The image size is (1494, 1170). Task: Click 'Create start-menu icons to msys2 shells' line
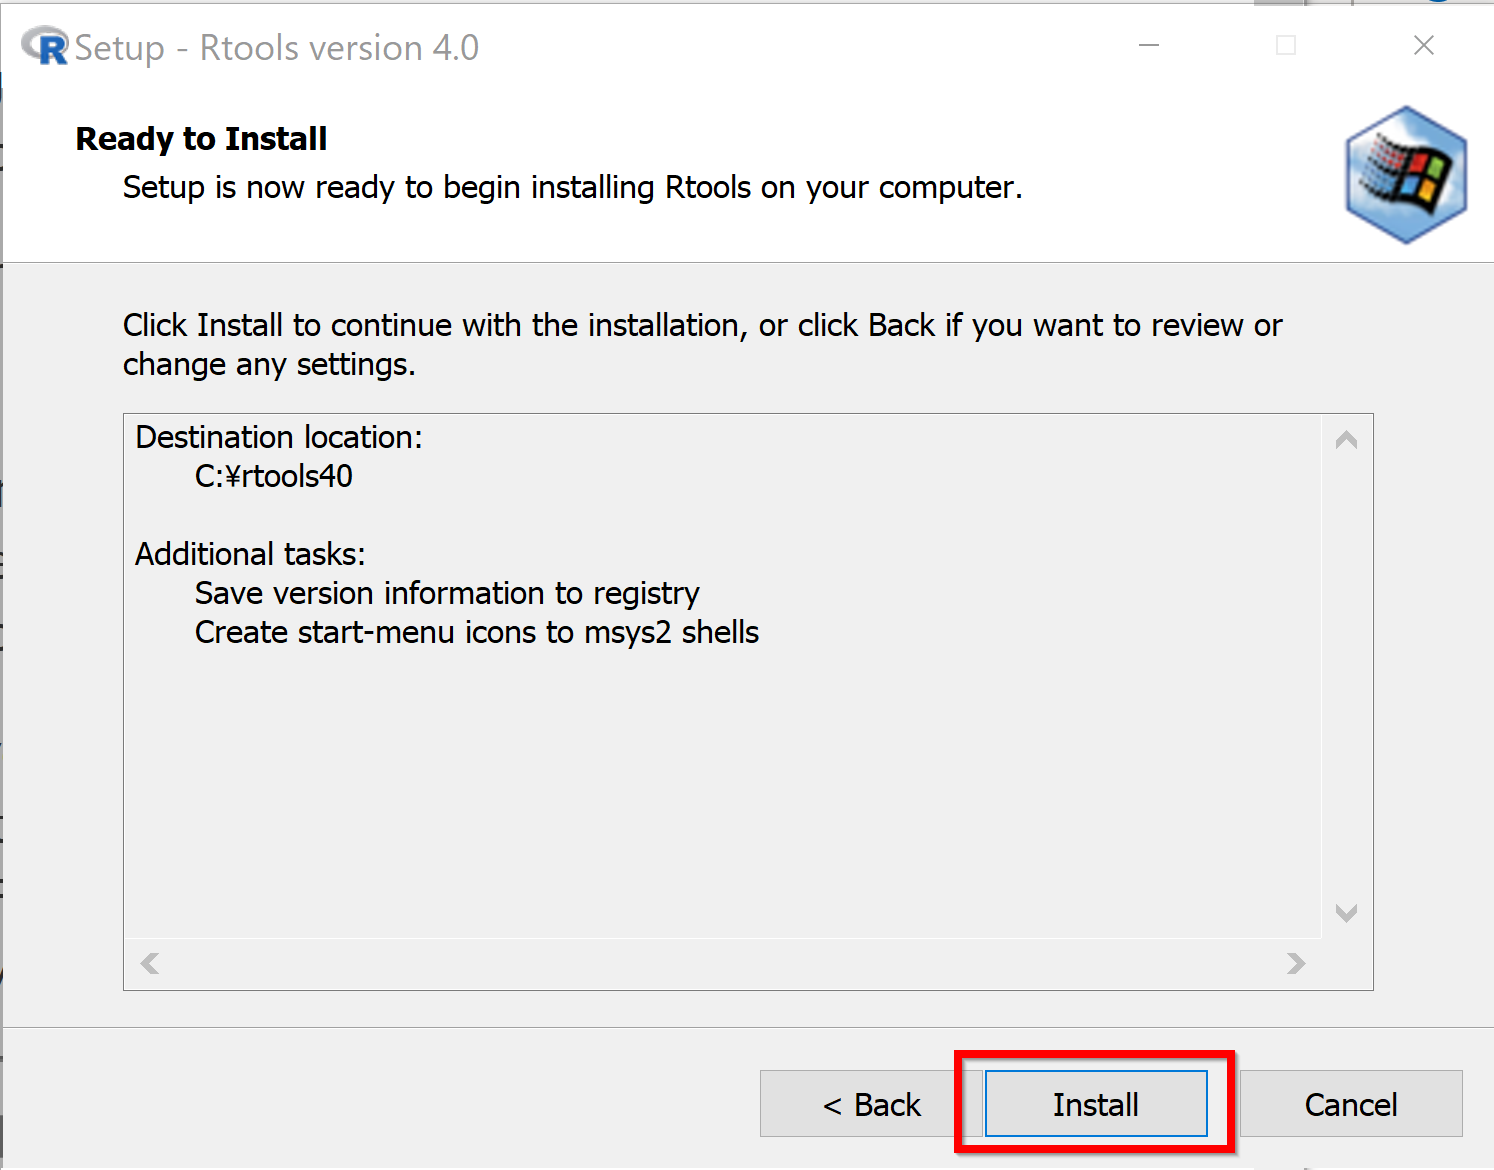476,632
